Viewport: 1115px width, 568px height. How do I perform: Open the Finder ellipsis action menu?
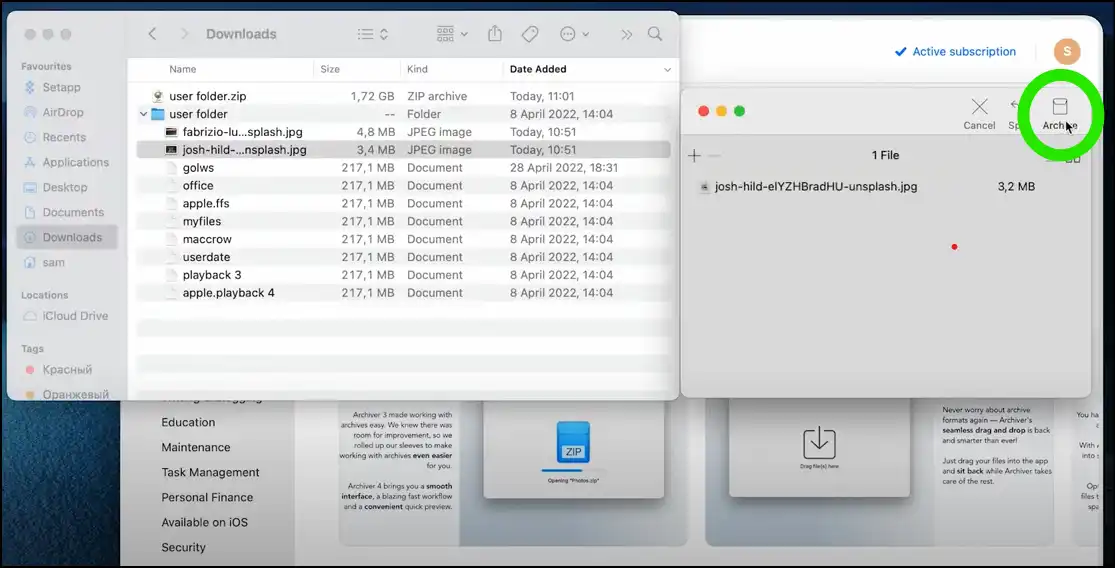pyautogui.click(x=575, y=34)
